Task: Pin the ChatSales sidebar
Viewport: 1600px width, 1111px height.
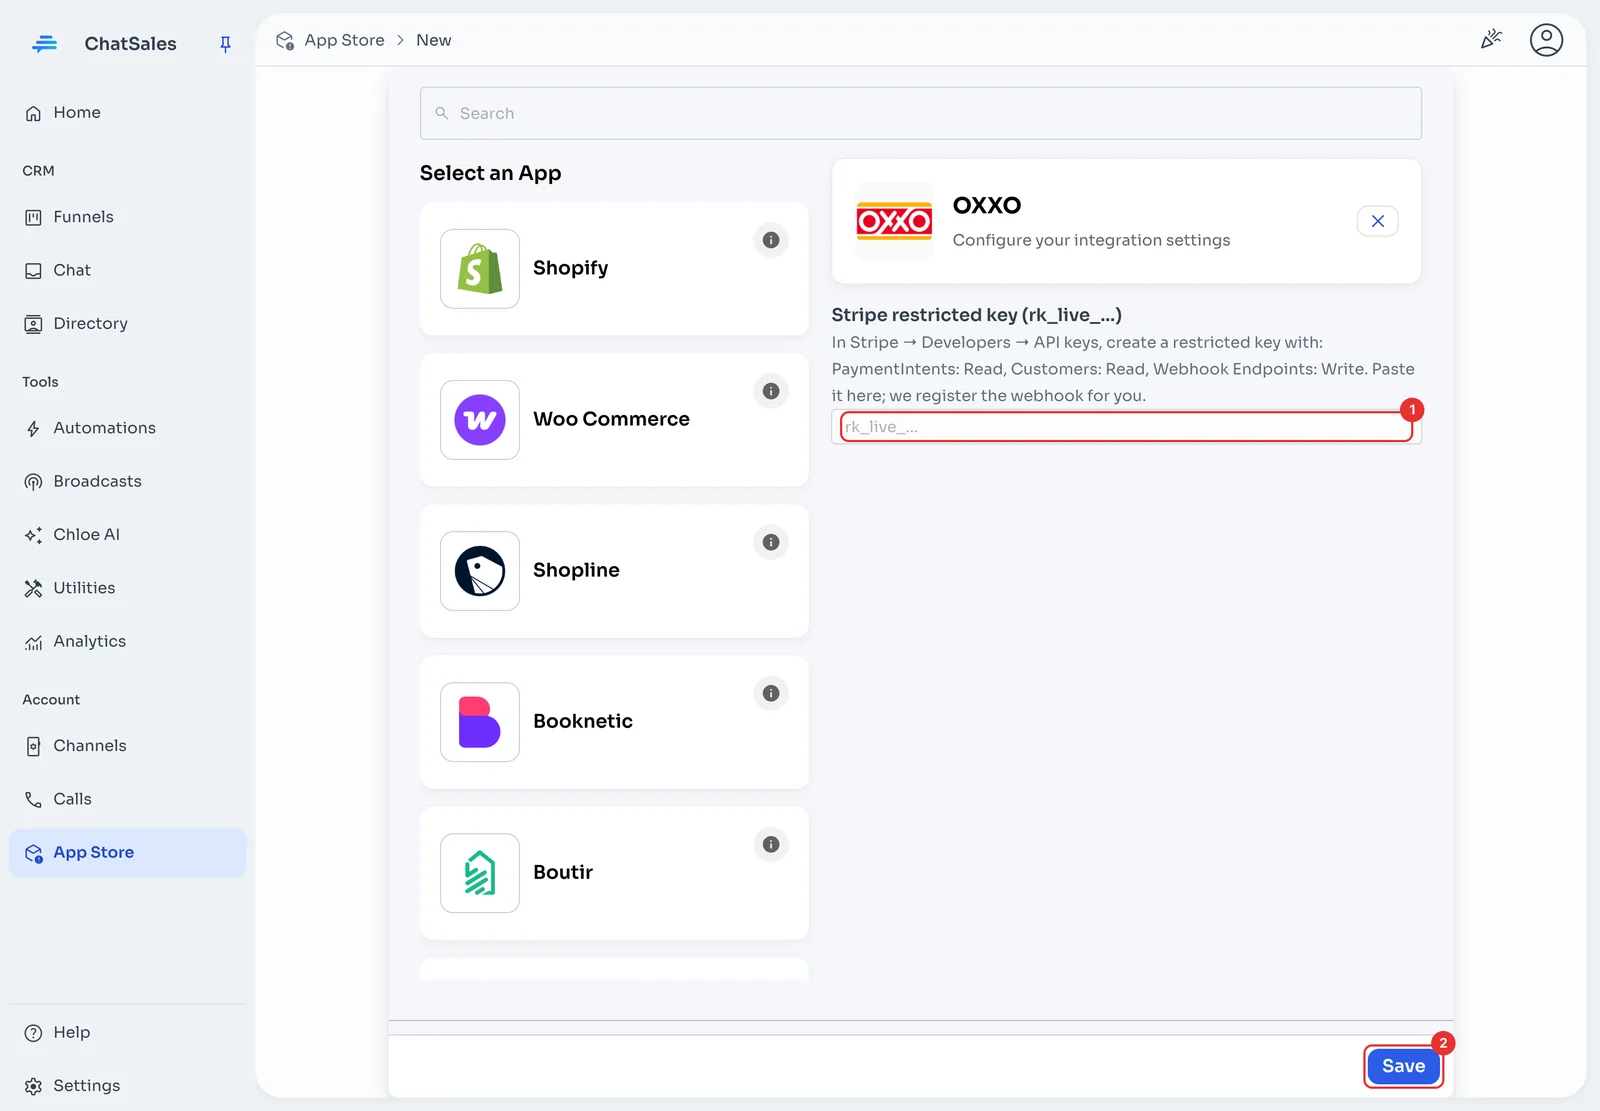Action: [225, 44]
